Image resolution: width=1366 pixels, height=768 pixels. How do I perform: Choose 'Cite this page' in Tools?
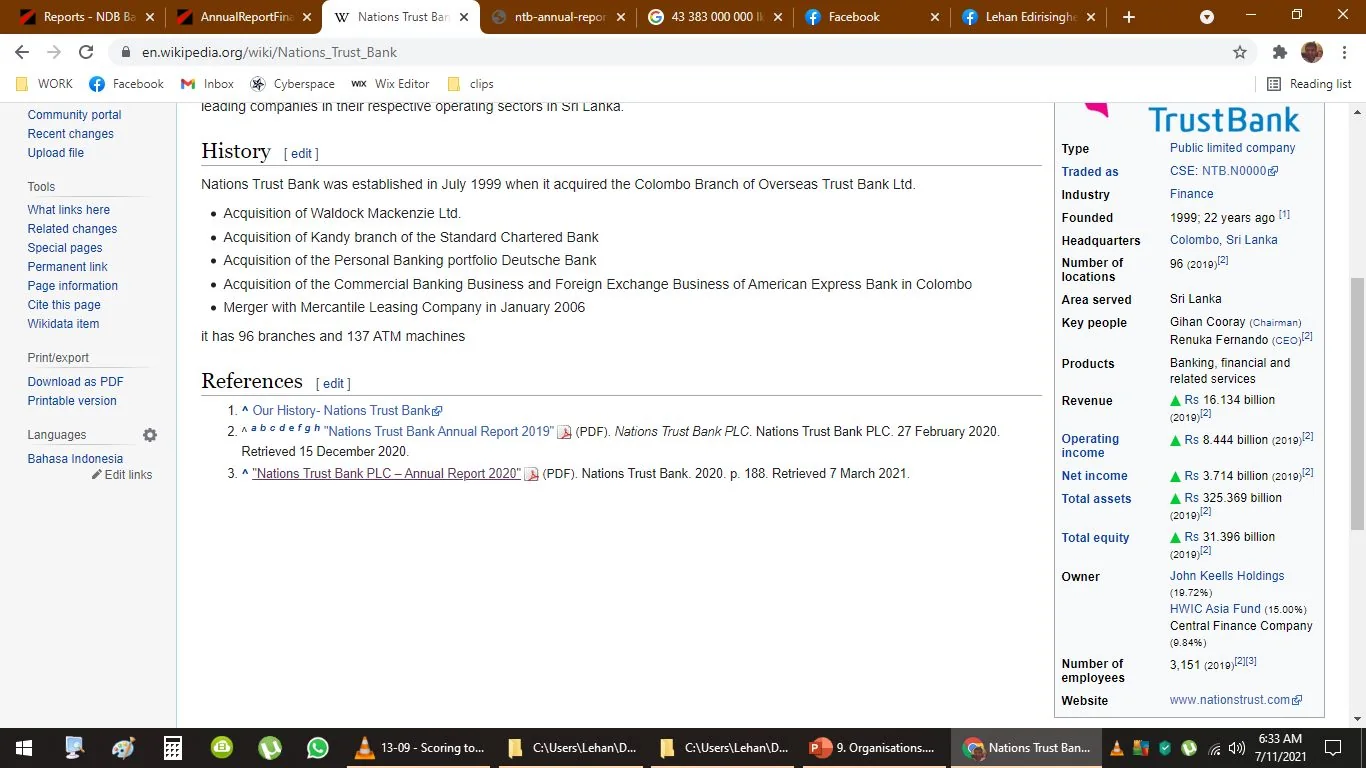(x=64, y=305)
